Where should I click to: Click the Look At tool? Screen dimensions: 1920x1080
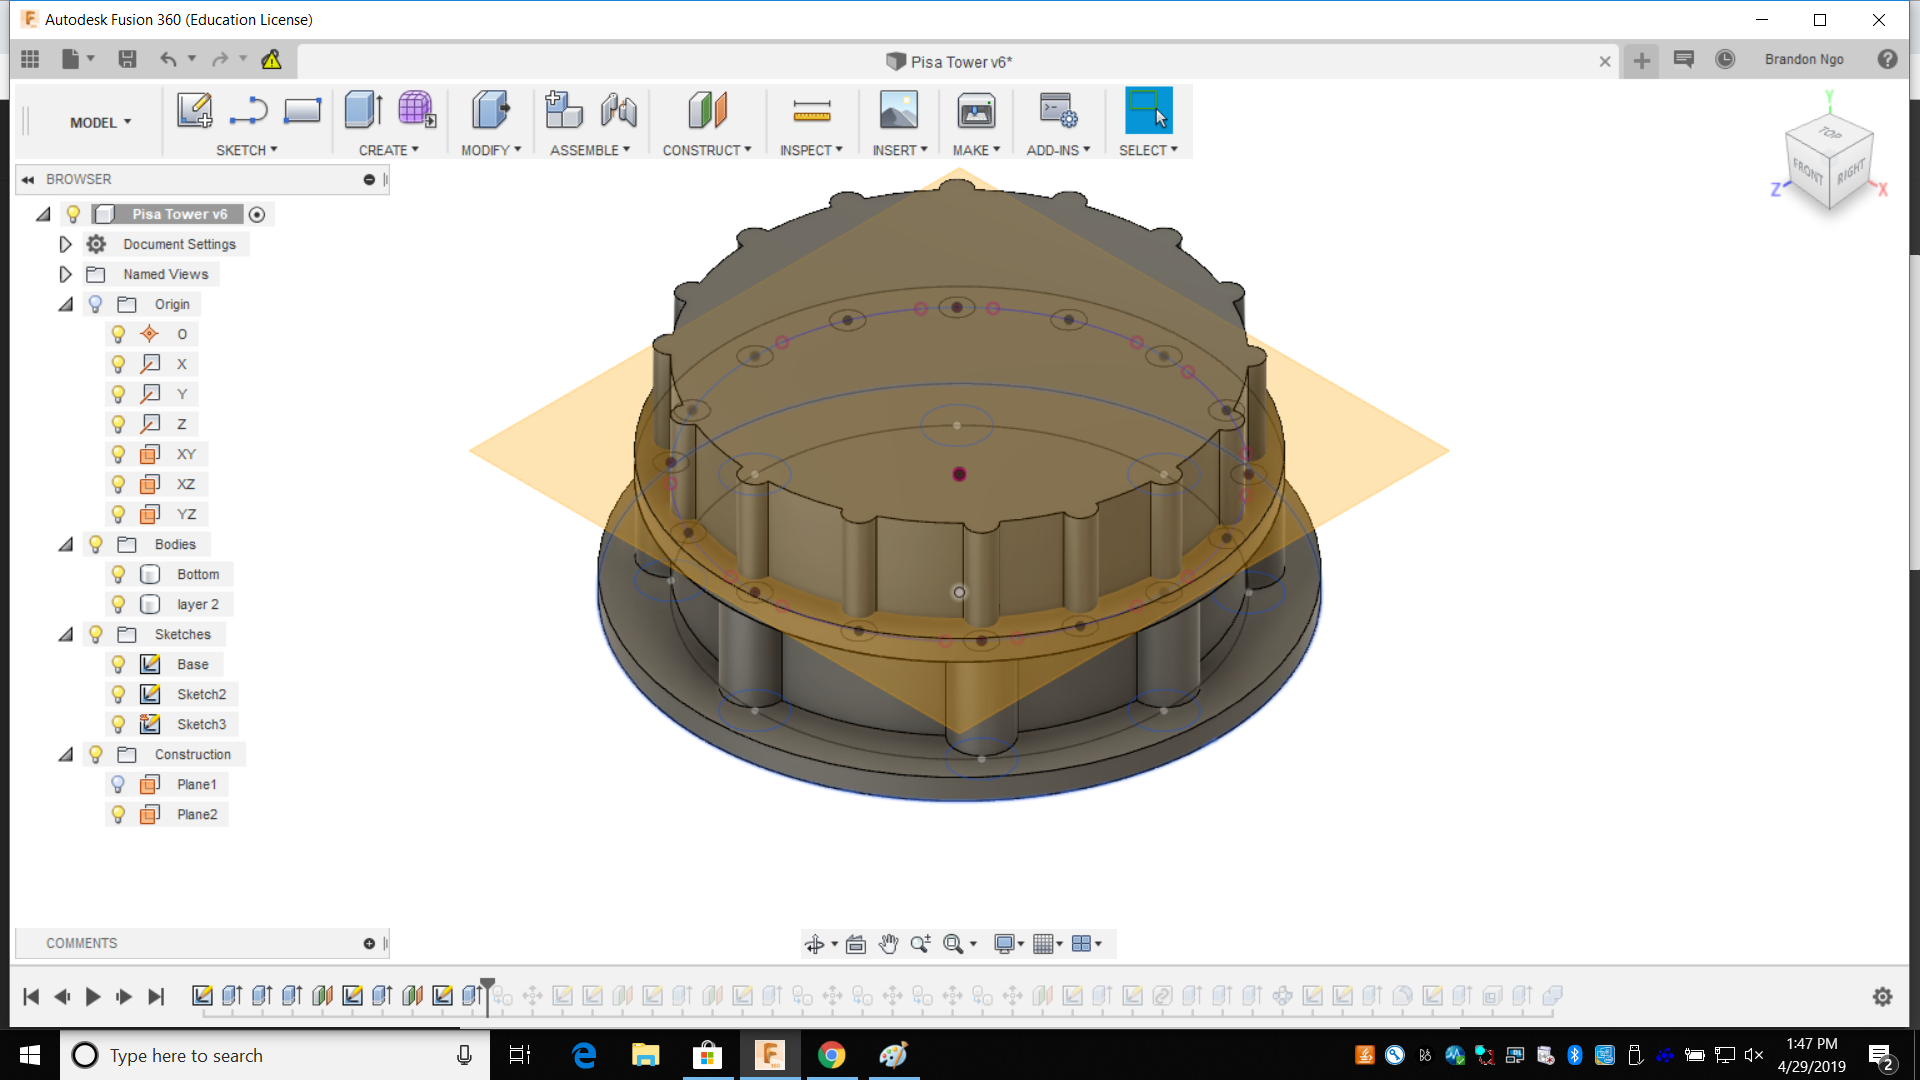pyautogui.click(x=856, y=944)
